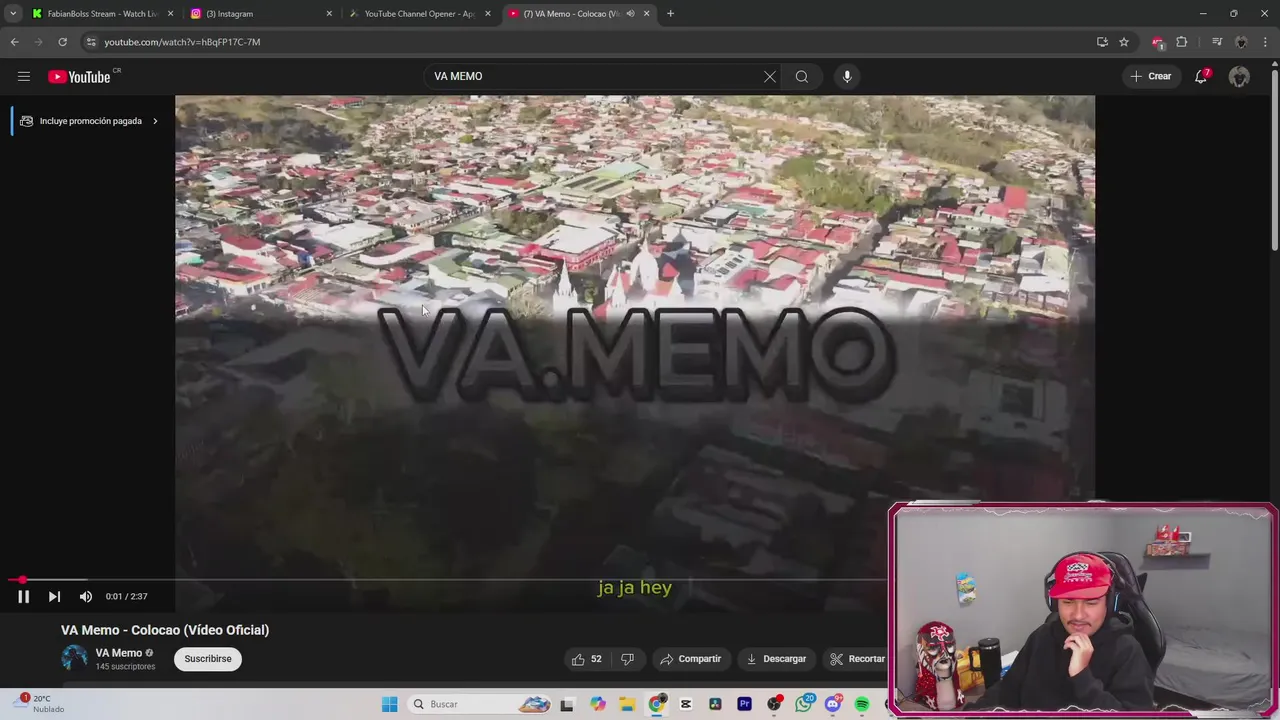Mute audio on the VA Memo tab
Viewport: 1280px width, 720px height.
coord(630,14)
